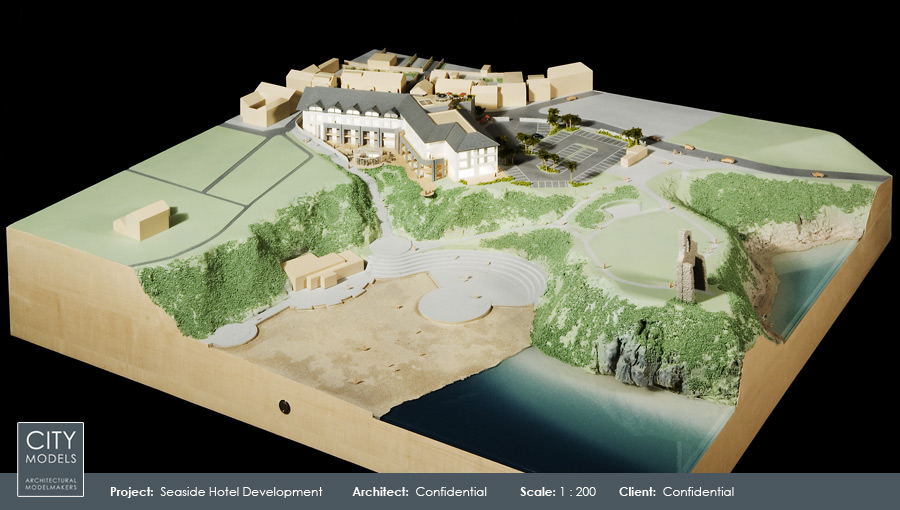Click the "Architect:" label

380,492
